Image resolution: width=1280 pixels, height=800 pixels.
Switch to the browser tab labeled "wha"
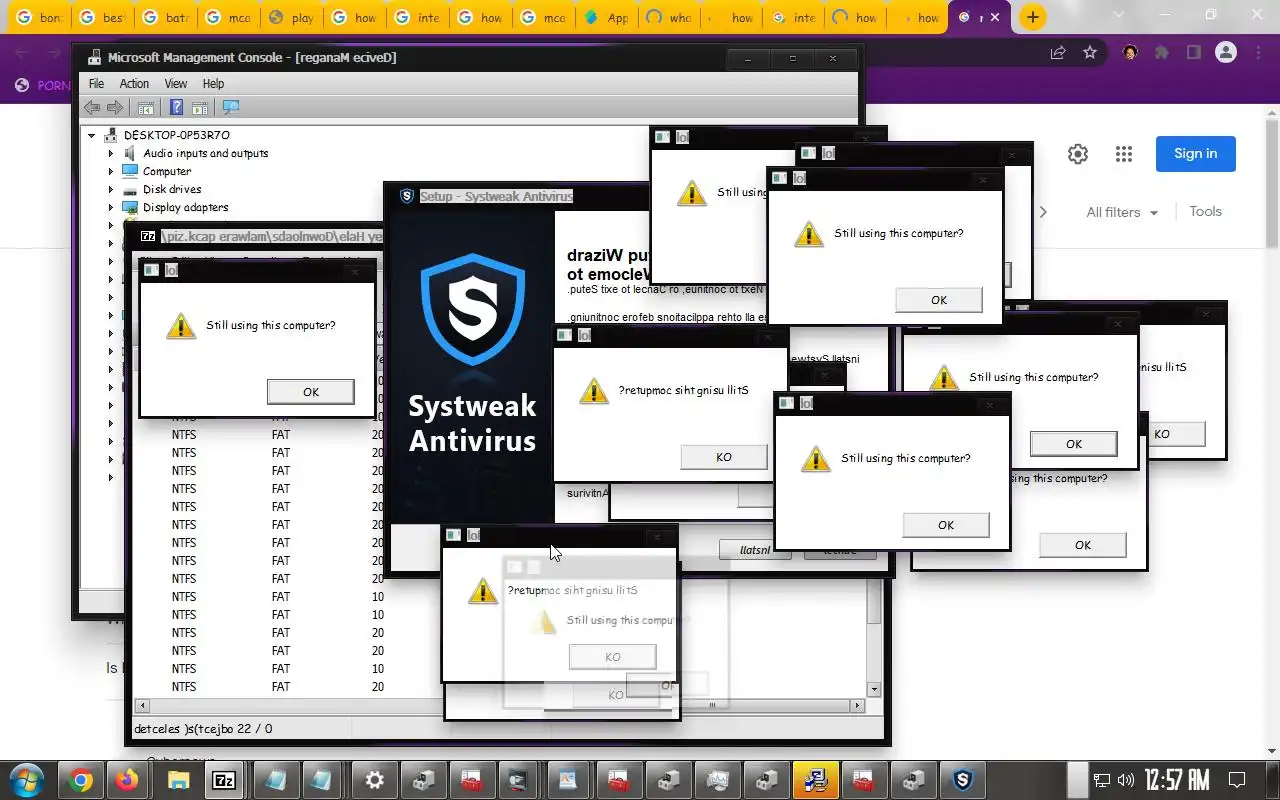click(669, 18)
